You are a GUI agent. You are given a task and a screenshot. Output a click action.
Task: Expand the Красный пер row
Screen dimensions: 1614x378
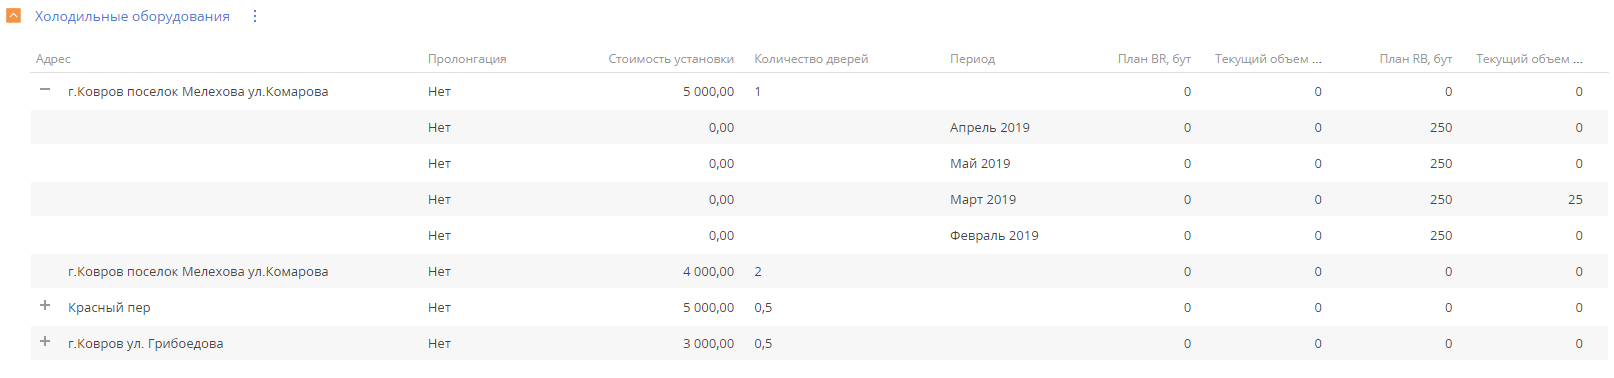45,306
